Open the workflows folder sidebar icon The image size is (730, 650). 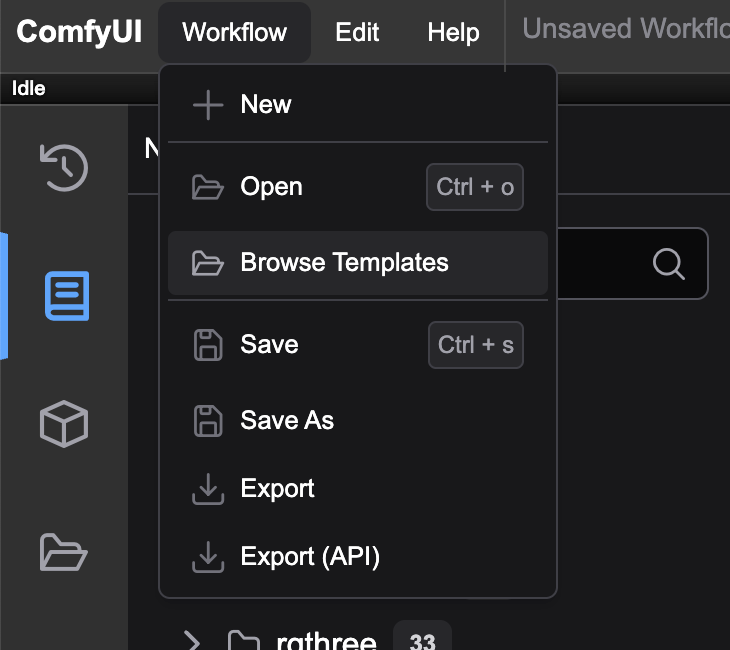point(64,551)
